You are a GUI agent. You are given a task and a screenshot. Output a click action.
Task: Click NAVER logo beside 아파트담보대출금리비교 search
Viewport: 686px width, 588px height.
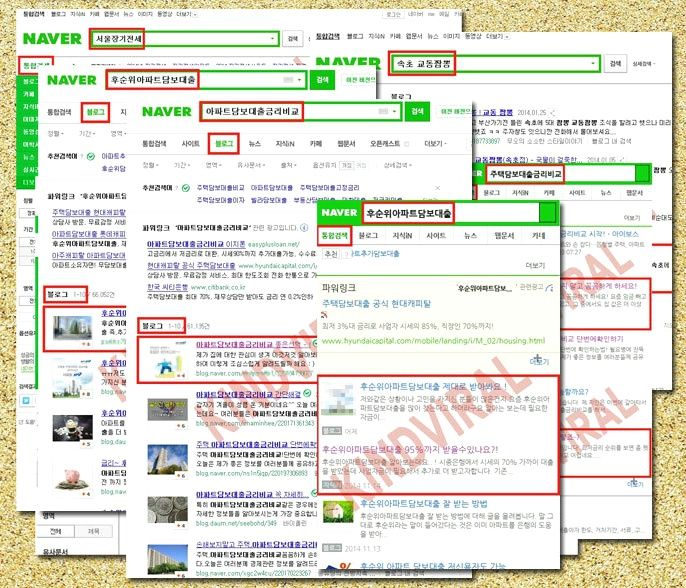pos(167,112)
